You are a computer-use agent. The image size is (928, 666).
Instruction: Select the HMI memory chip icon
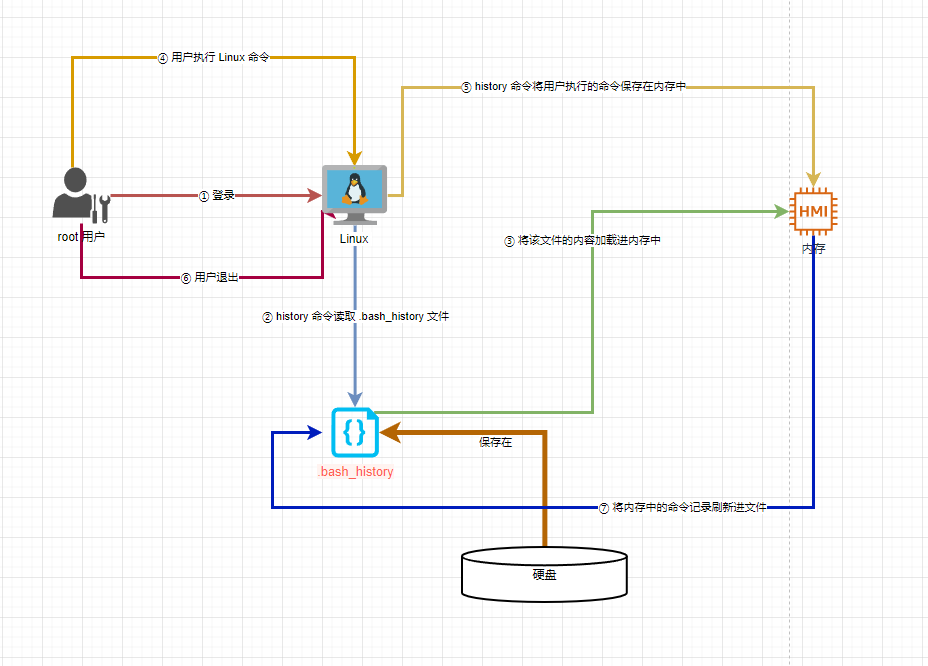tap(813, 211)
